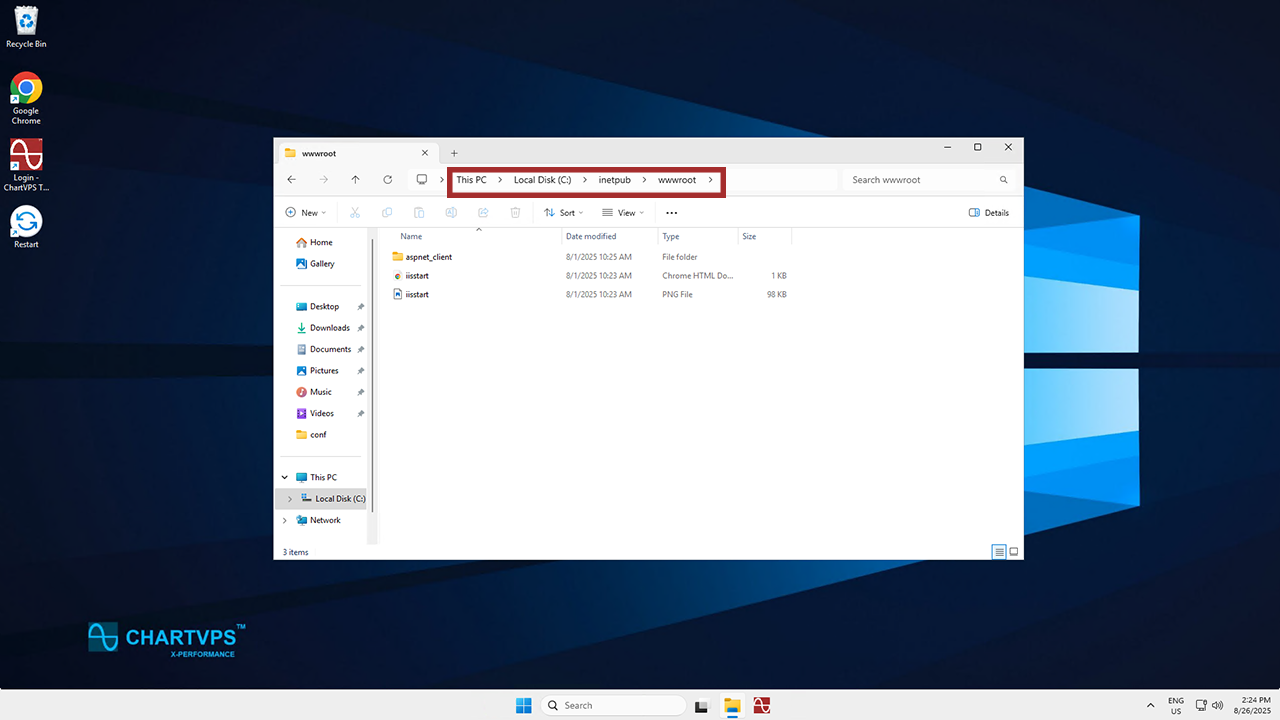1280x720 pixels.
Task: Collapse the This PC tree node
Action: pyautogui.click(x=285, y=478)
